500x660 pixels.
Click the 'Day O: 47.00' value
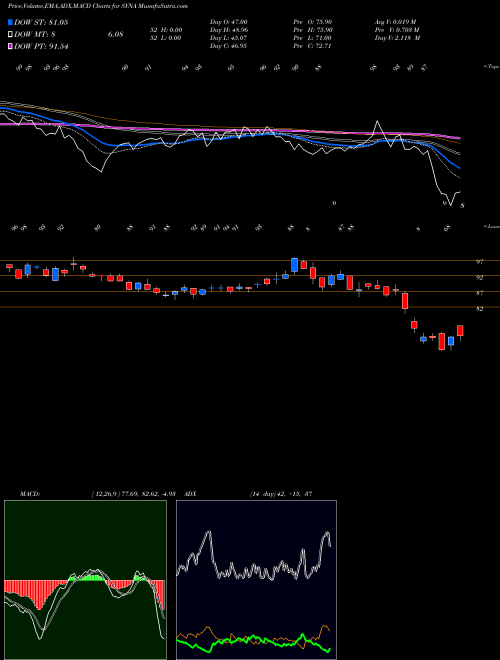pos(229,22)
